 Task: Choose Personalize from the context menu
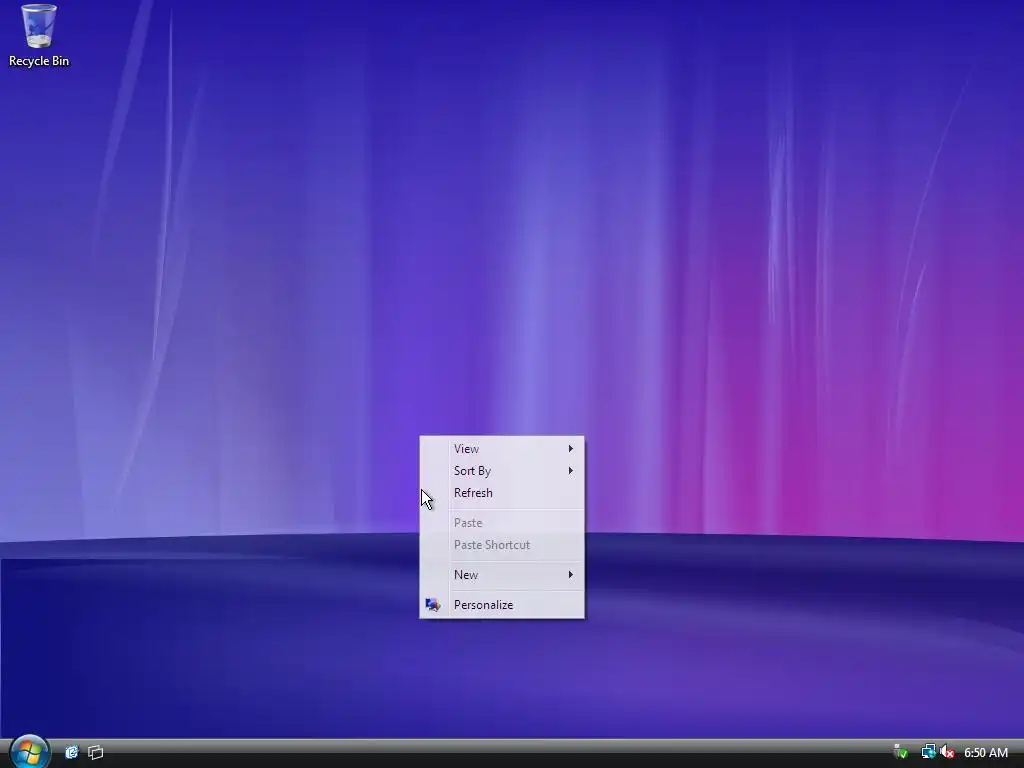point(502,605)
